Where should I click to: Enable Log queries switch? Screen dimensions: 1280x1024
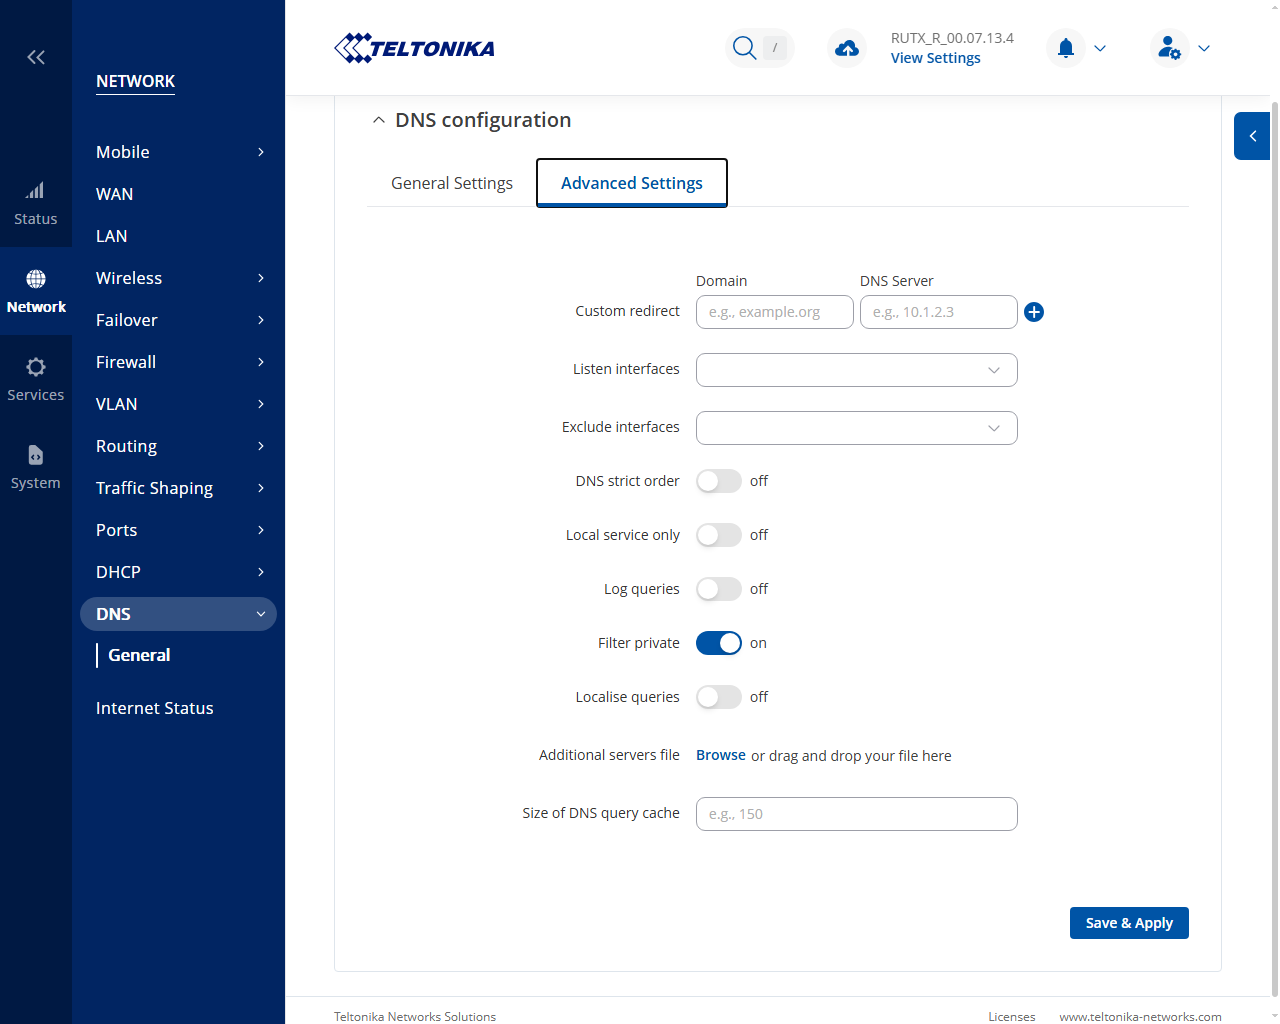click(x=719, y=589)
